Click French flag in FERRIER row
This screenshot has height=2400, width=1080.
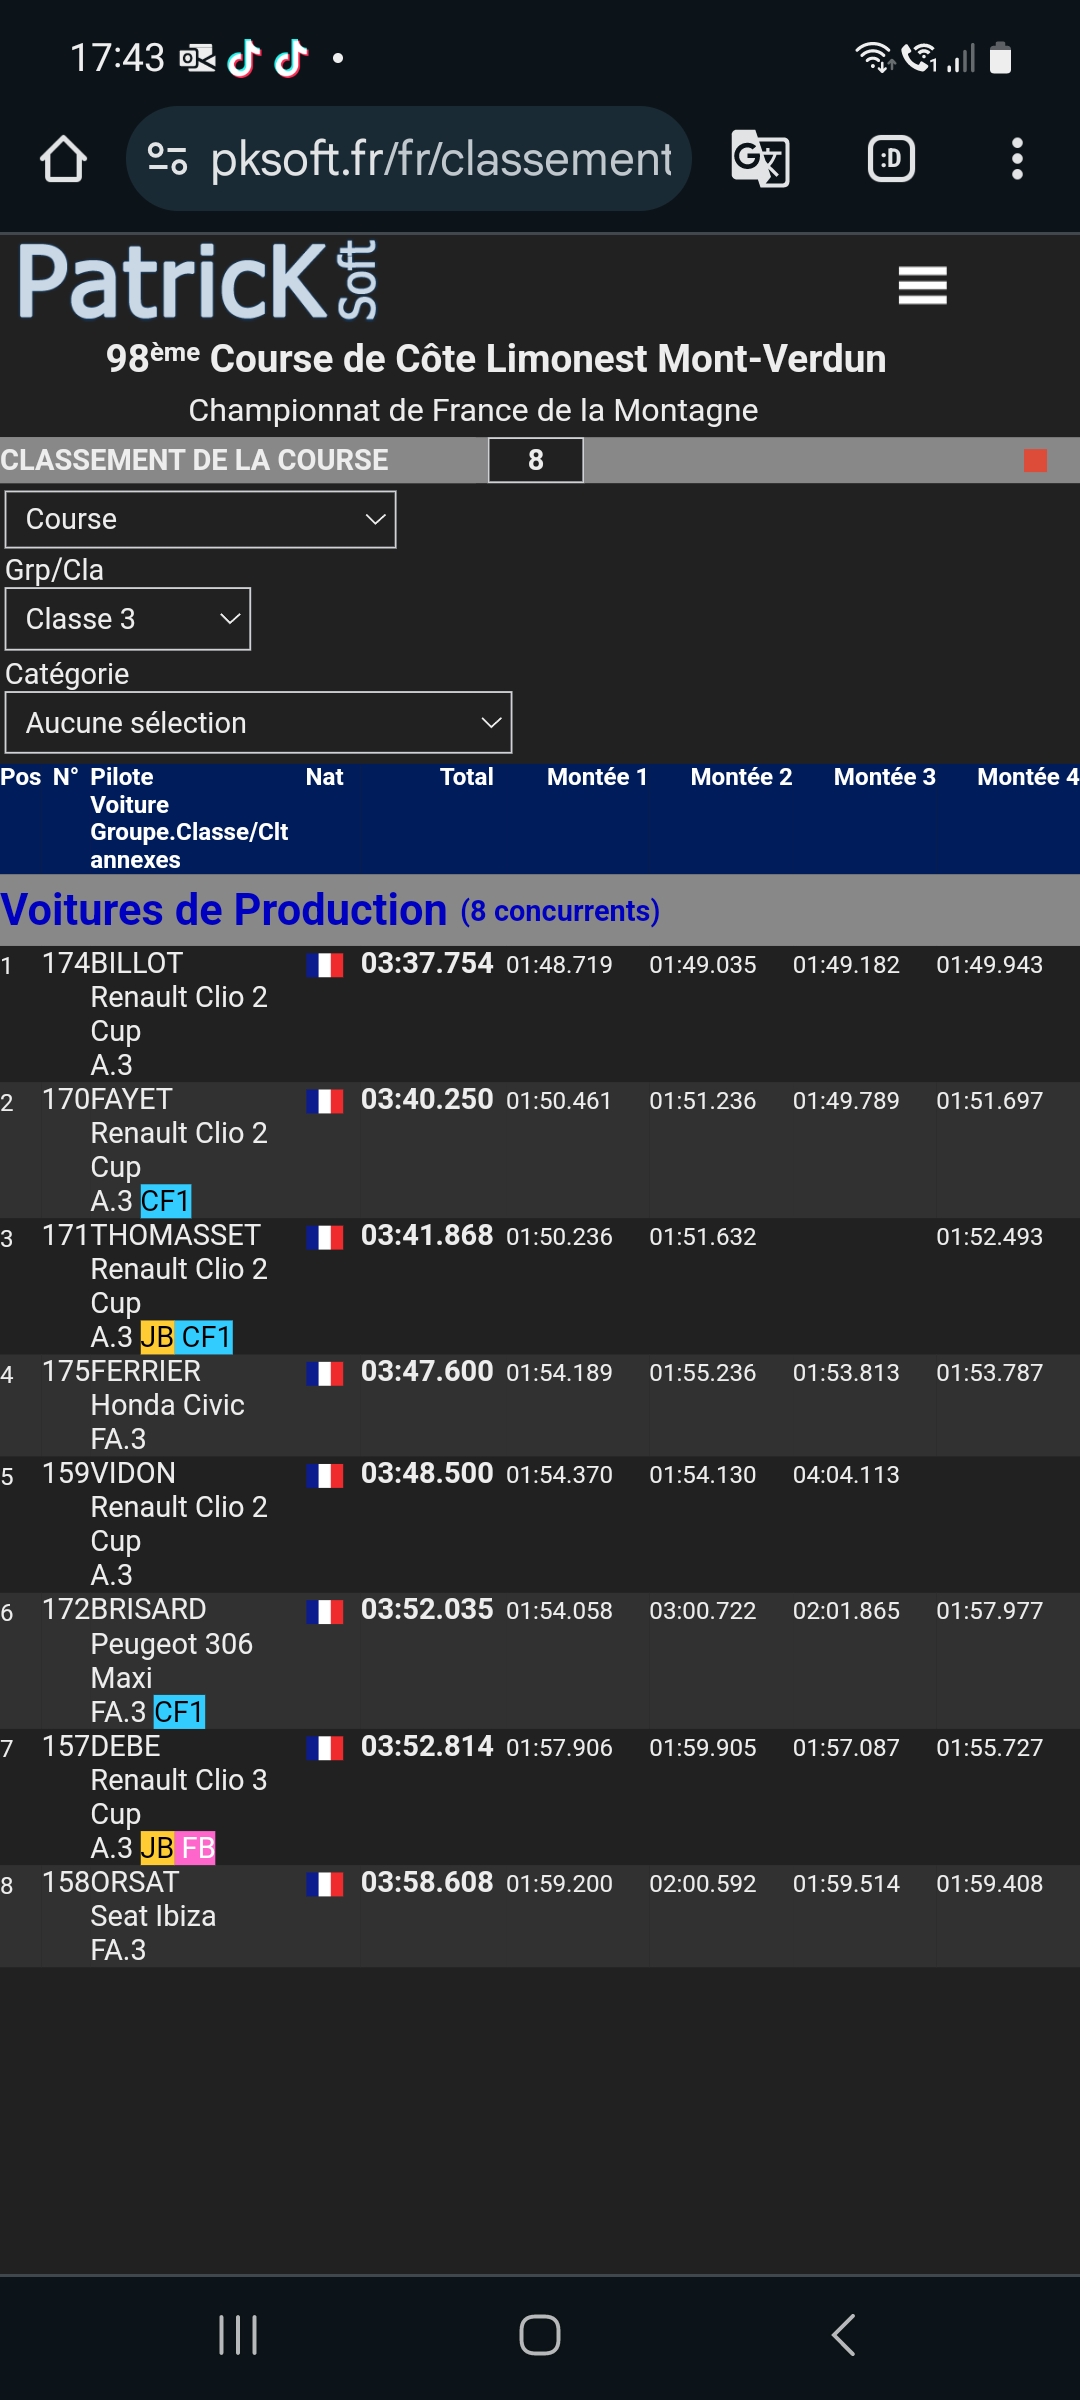click(x=325, y=1373)
